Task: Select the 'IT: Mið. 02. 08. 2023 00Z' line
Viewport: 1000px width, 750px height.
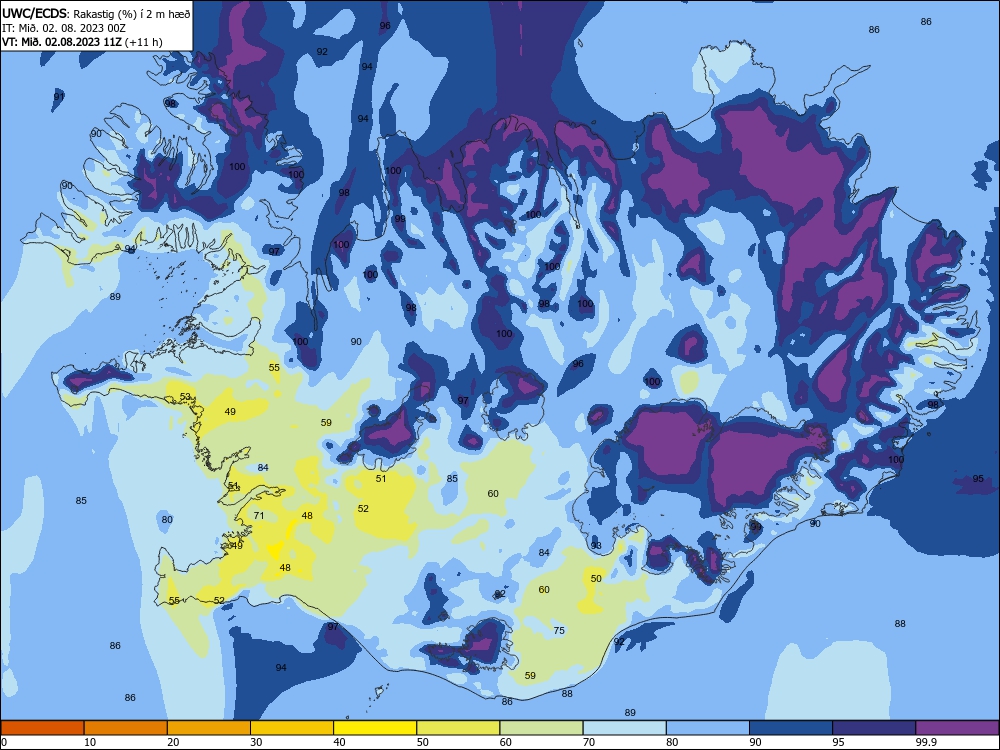Action: [x=64, y=28]
